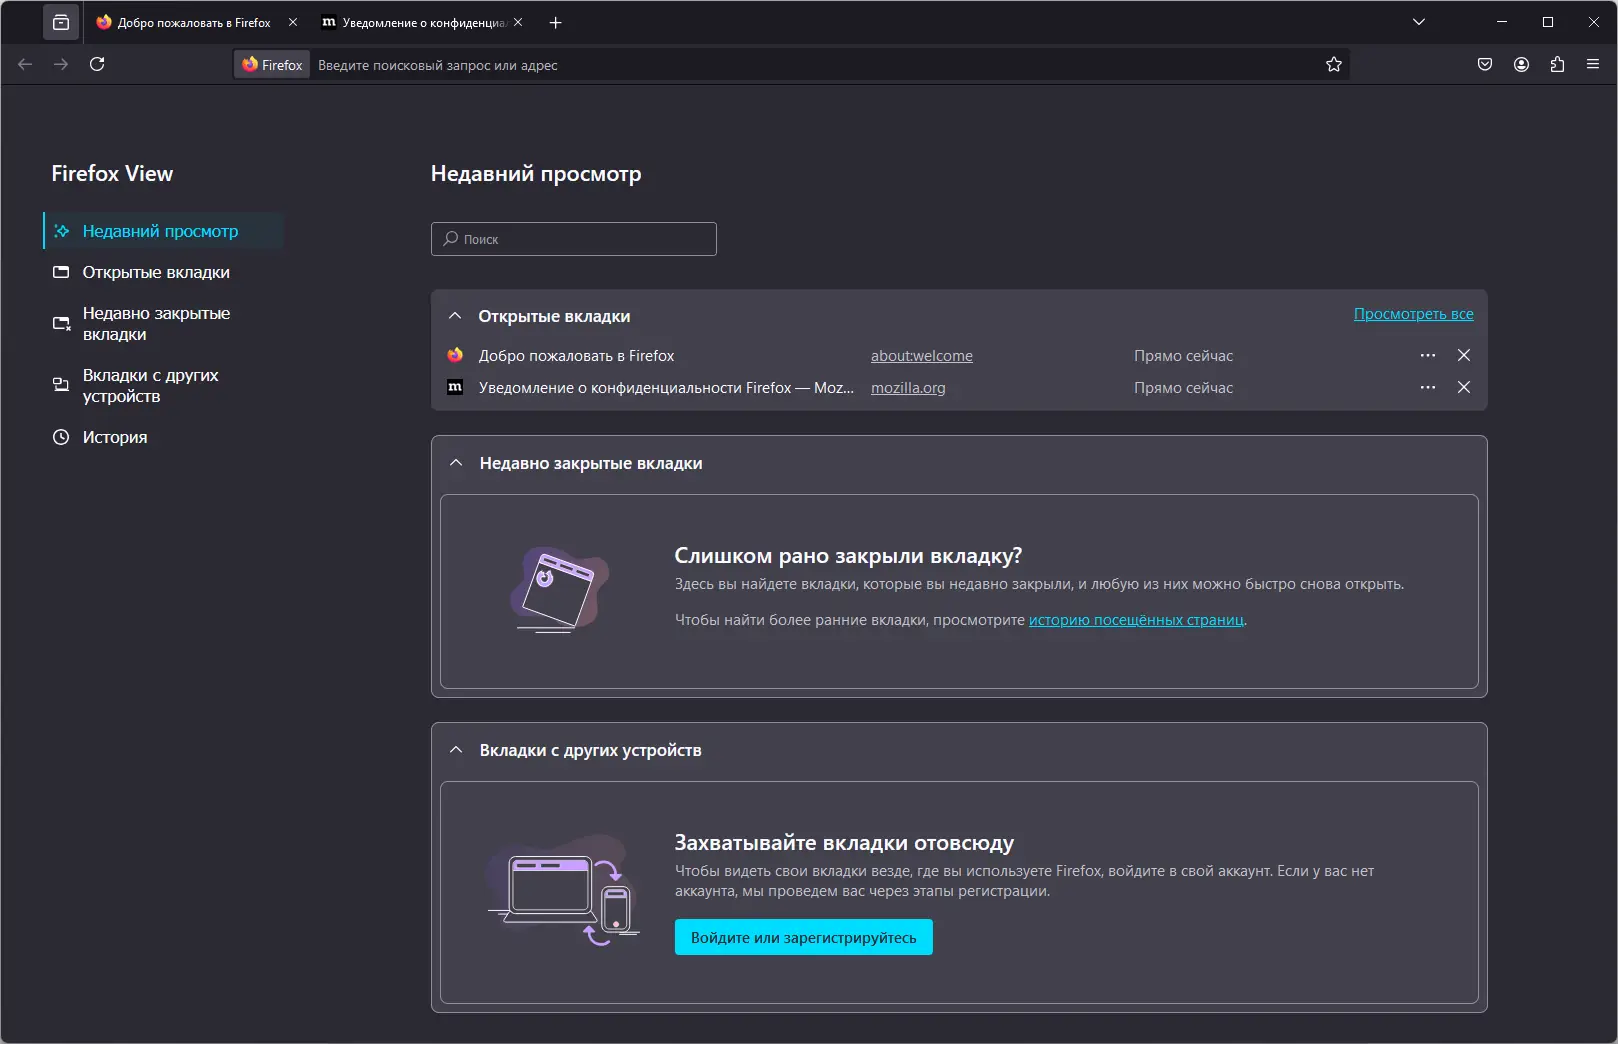The width and height of the screenshot is (1618, 1044).
Task: Select Открытые вкладки in the sidebar
Action: [156, 272]
